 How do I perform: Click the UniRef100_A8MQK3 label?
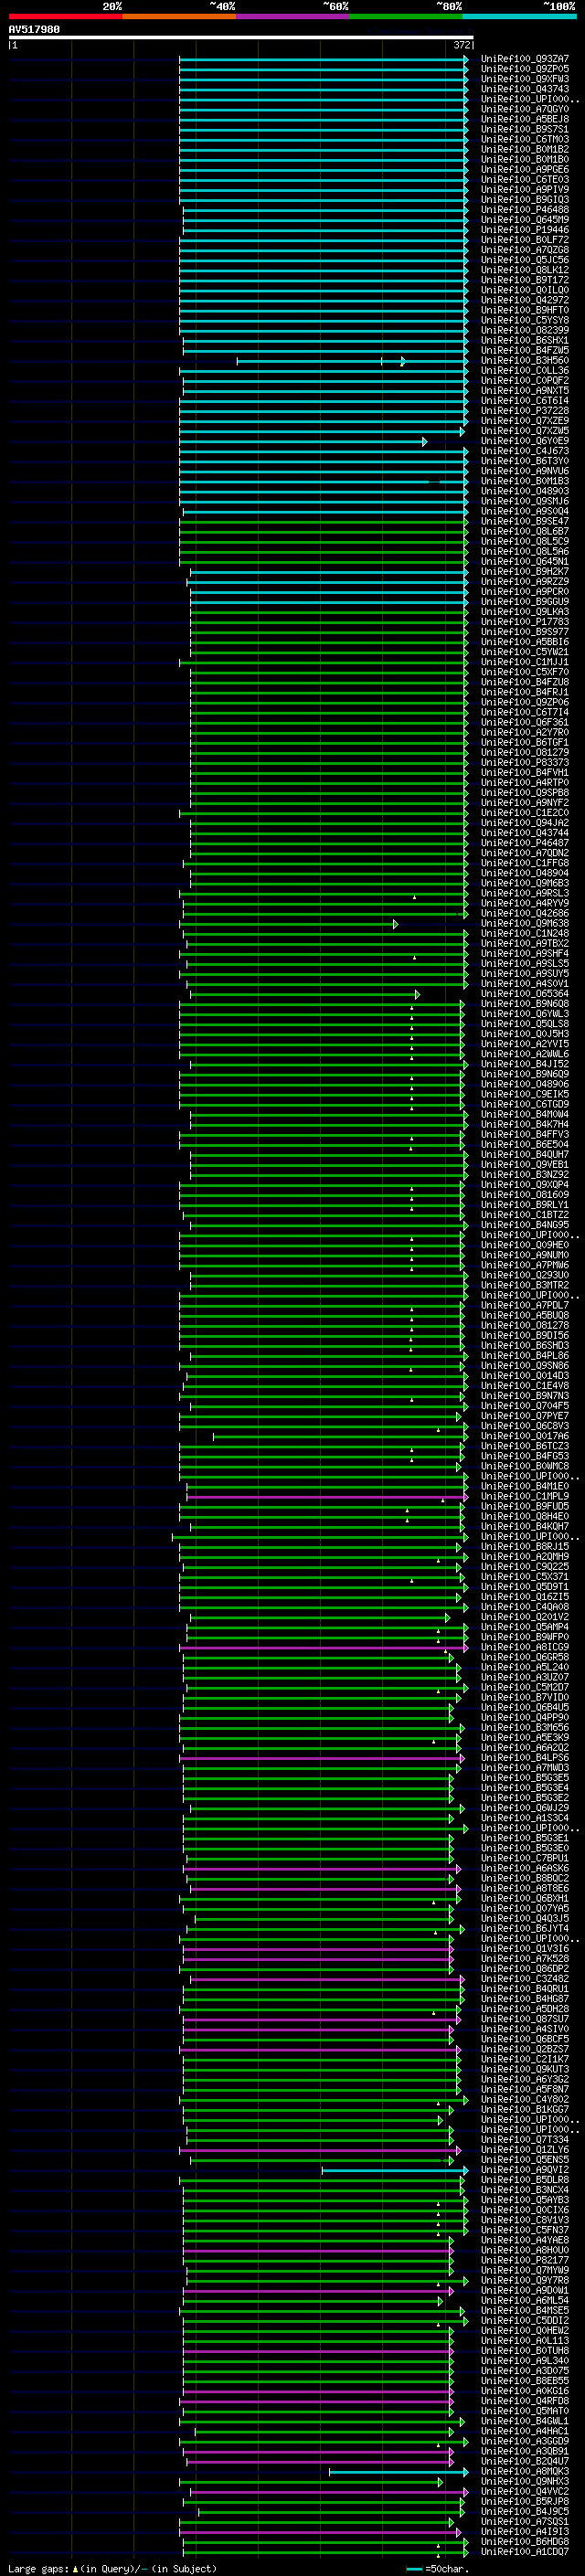(525, 2472)
